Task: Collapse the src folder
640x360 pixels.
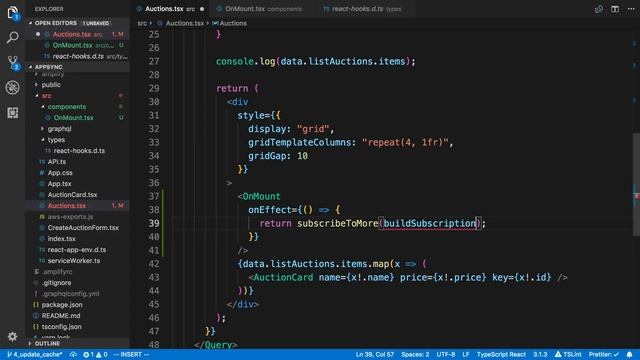Action: [47, 96]
